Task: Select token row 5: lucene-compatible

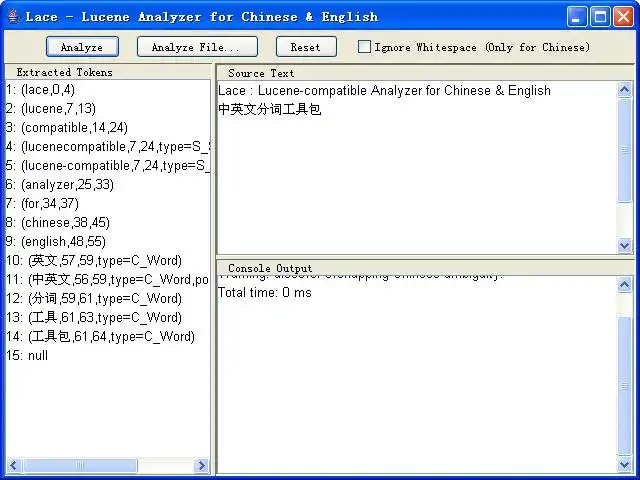Action: coord(108,165)
